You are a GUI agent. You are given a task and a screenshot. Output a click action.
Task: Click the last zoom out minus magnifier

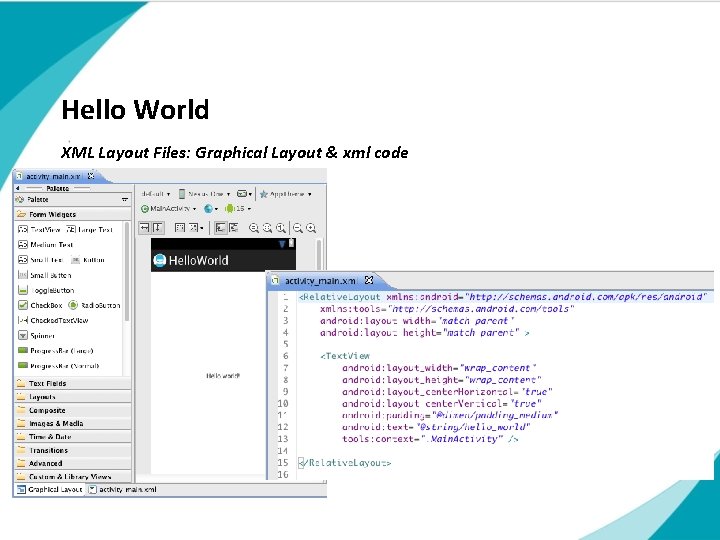(298, 228)
